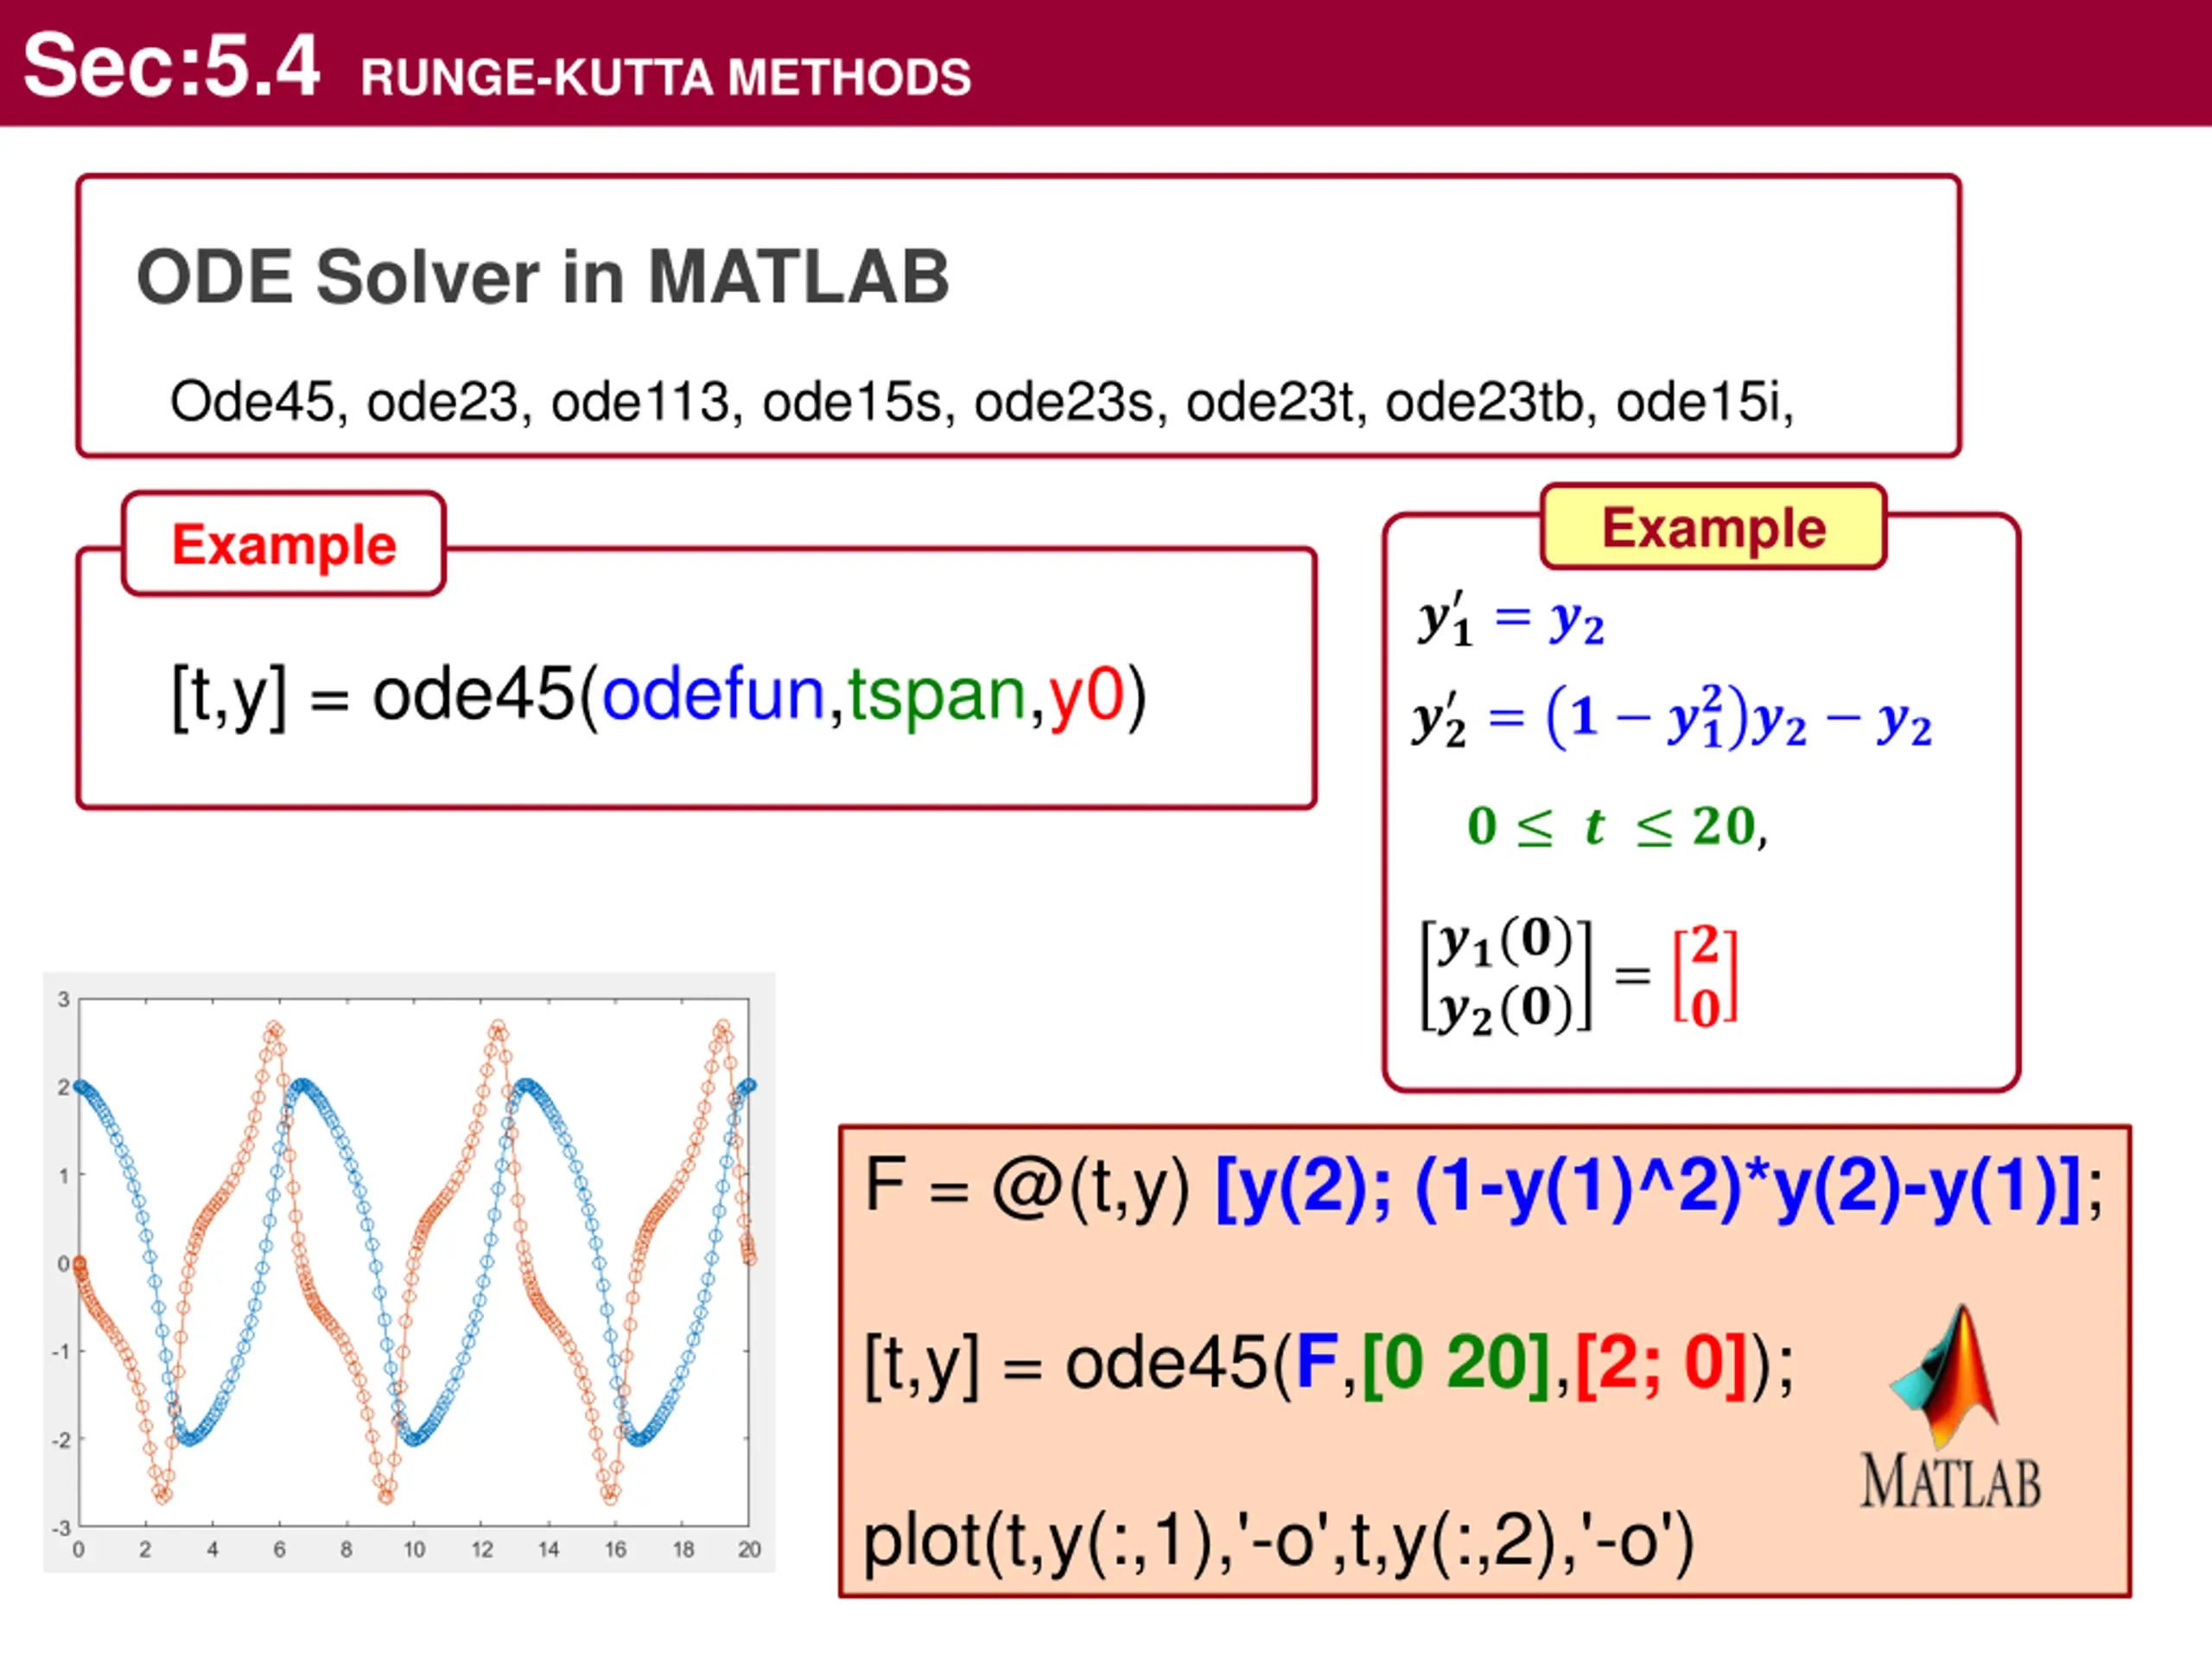This screenshot has height=1659, width=2212.
Task: Click the blue 'odefun' argument
Action: (x=713, y=694)
